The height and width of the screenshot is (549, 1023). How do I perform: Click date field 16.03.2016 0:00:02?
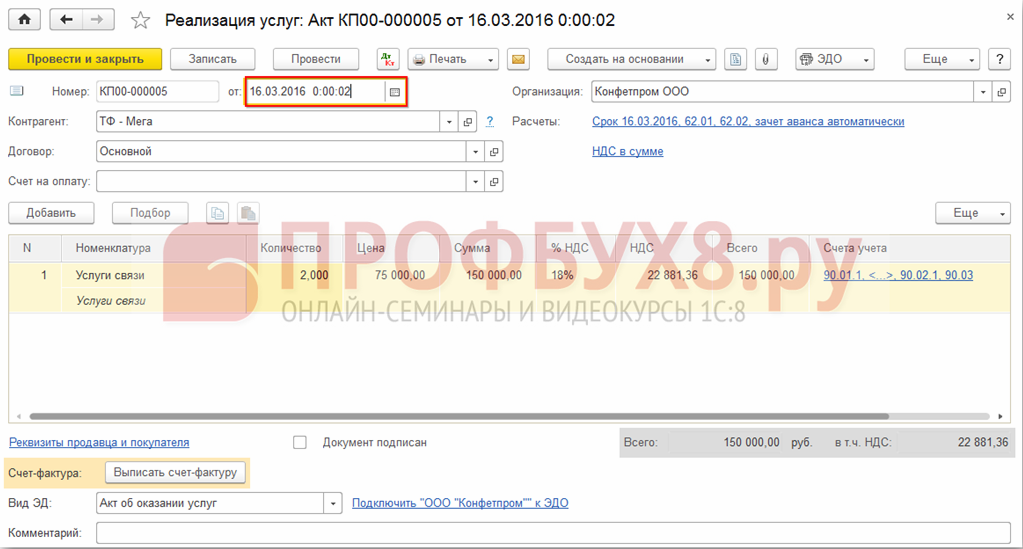tap(316, 92)
